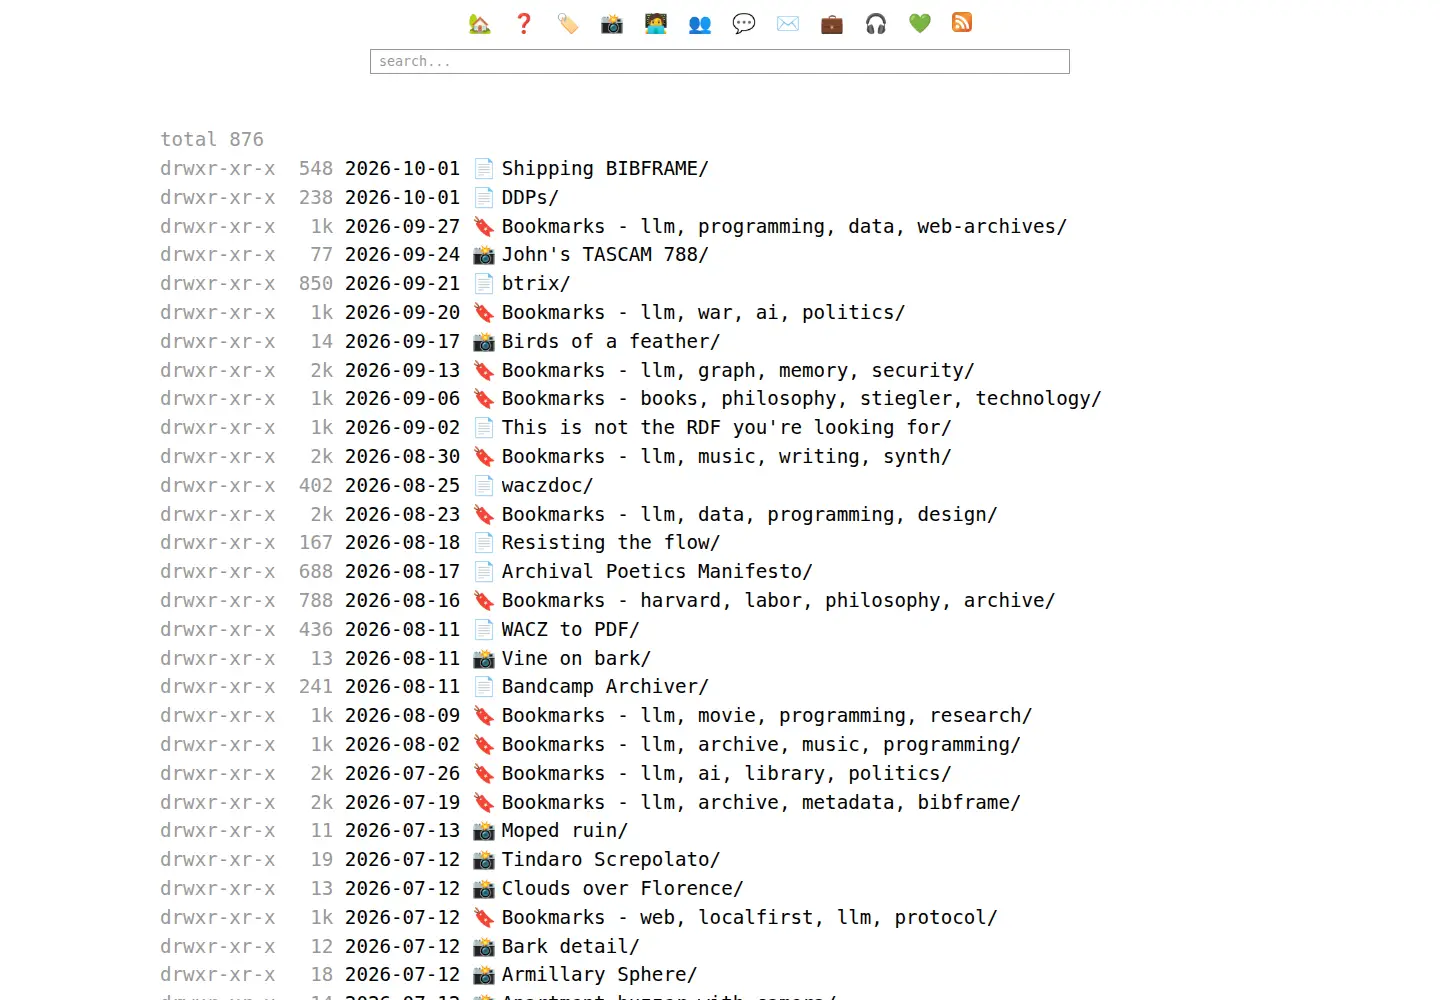Open Bookmarks on llm, war, ai, politics
The image size is (1440, 1000).
pyautogui.click(x=703, y=312)
